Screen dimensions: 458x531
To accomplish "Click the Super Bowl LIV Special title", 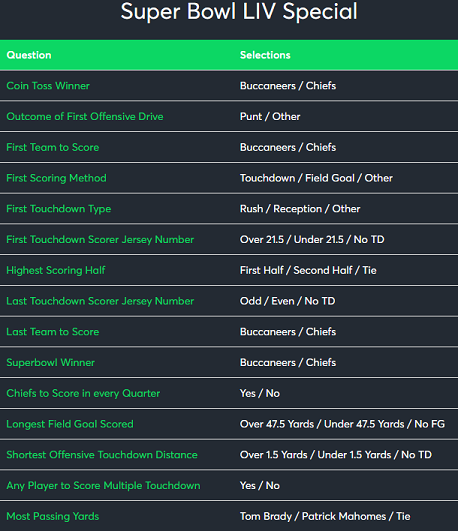I will (239, 12).
